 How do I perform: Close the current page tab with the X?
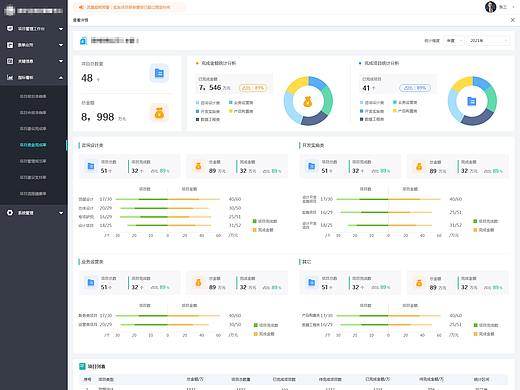[513, 20]
